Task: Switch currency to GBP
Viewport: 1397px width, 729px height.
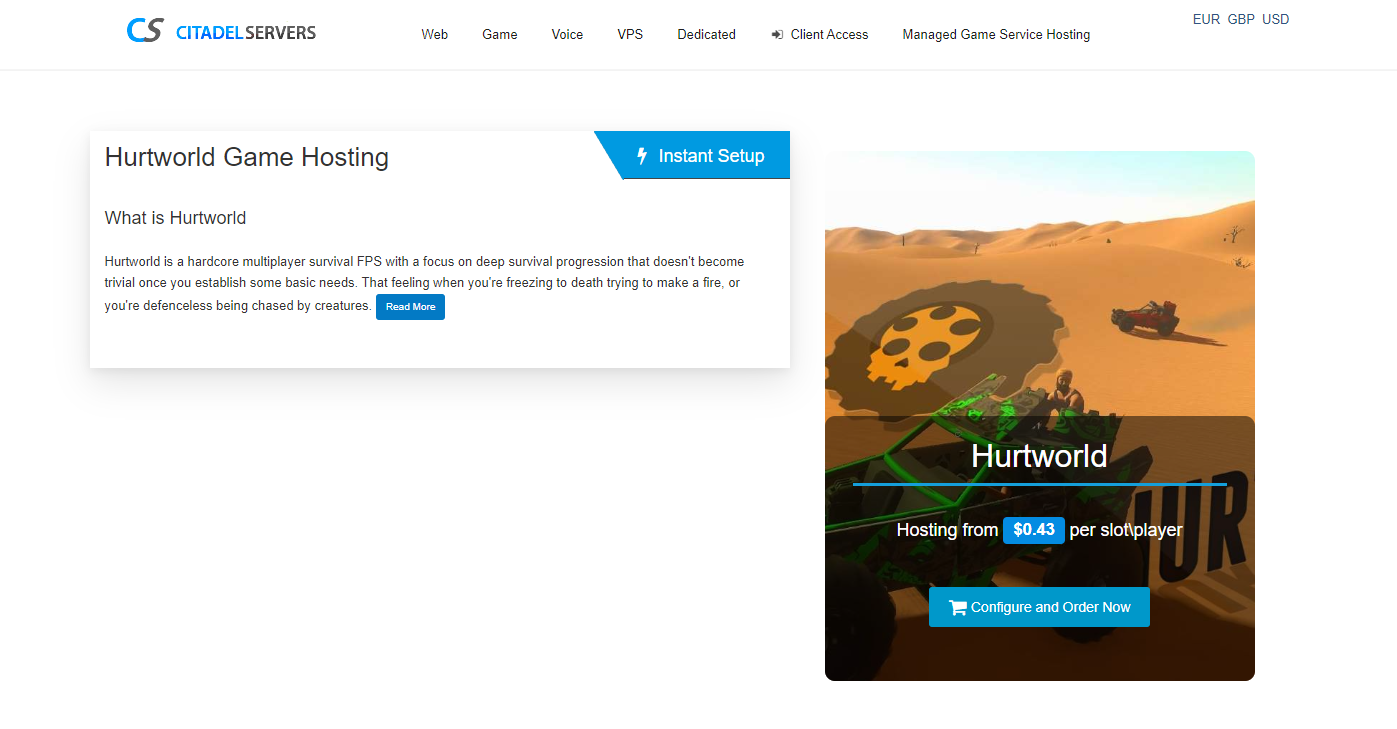Action: click(1241, 19)
